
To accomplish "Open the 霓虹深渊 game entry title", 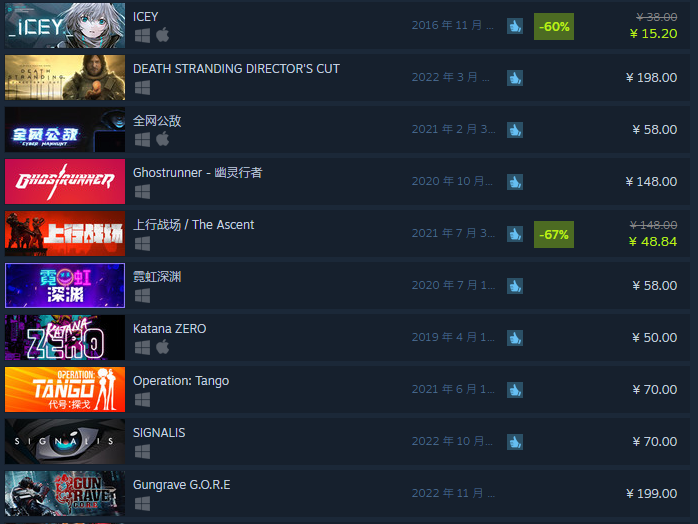I will [x=157, y=276].
